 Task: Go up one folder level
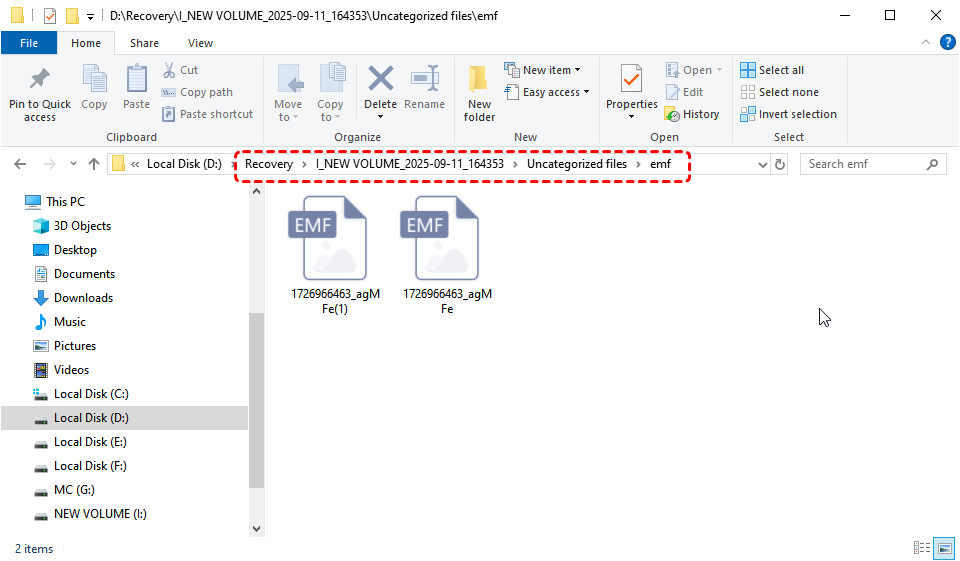click(94, 164)
